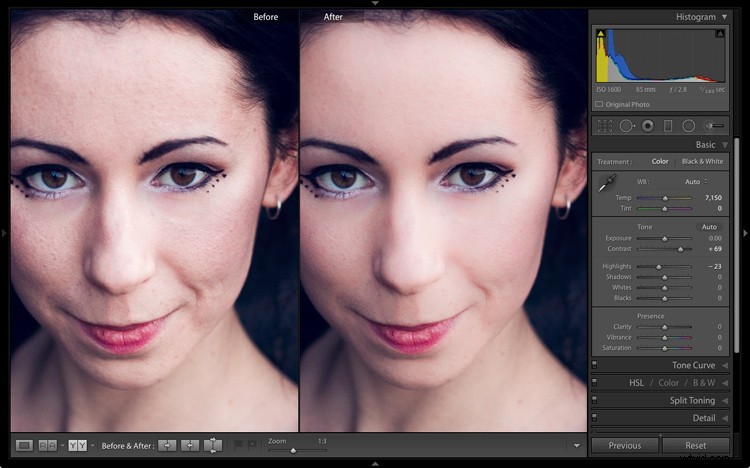The height and width of the screenshot is (468, 750).
Task: Select the Spot Removal tool
Action: tap(627, 126)
